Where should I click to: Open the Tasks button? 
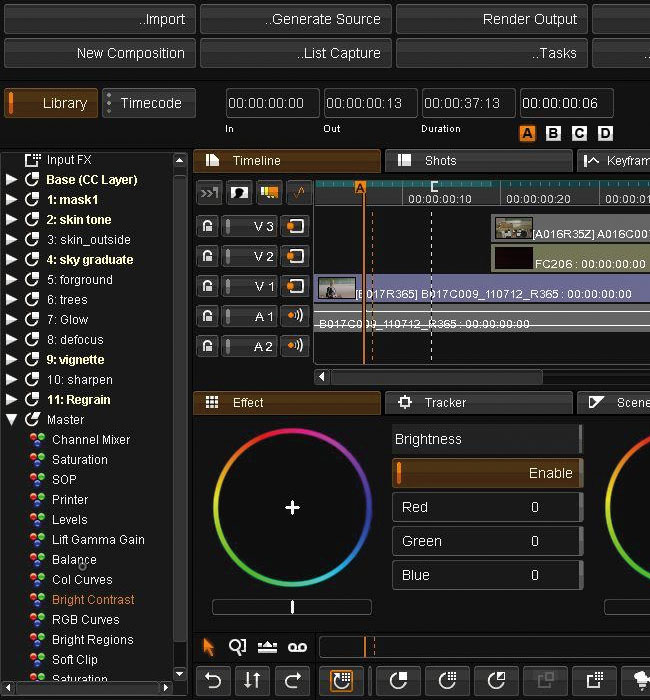click(492, 53)
